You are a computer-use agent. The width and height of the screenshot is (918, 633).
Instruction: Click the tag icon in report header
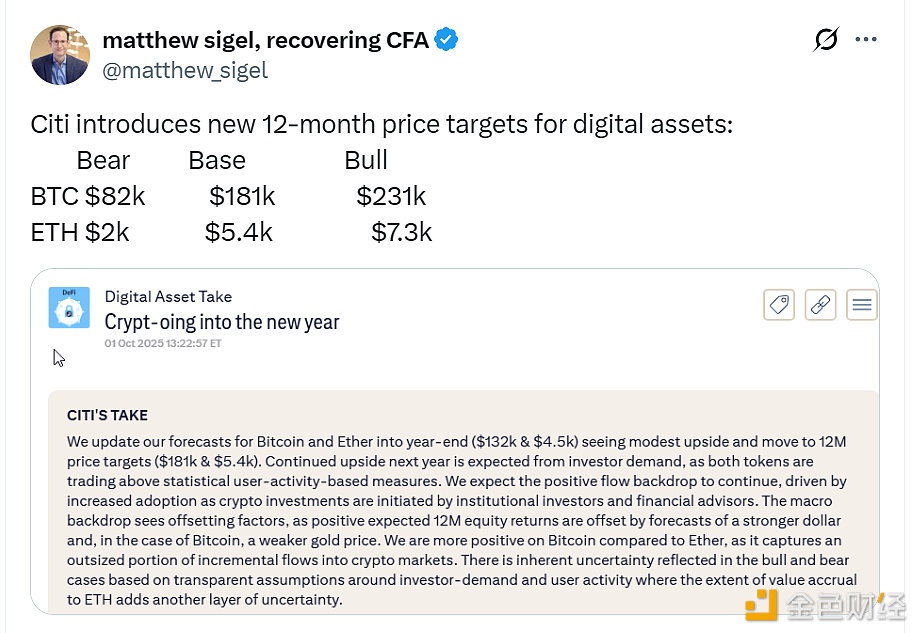tap(779, 305)
